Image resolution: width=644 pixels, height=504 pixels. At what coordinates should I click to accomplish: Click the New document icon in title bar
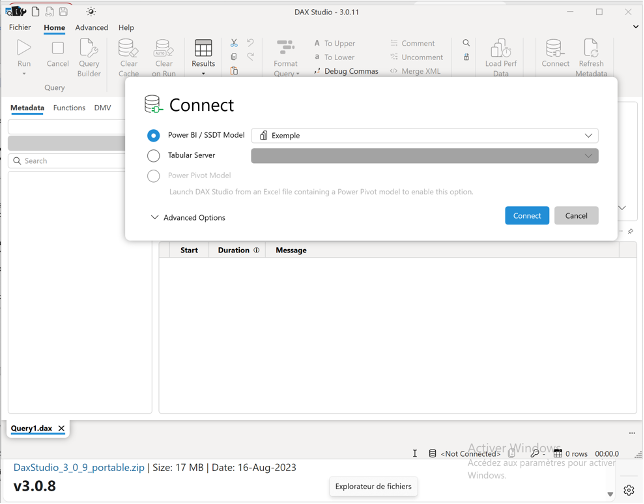click(36, 12)
